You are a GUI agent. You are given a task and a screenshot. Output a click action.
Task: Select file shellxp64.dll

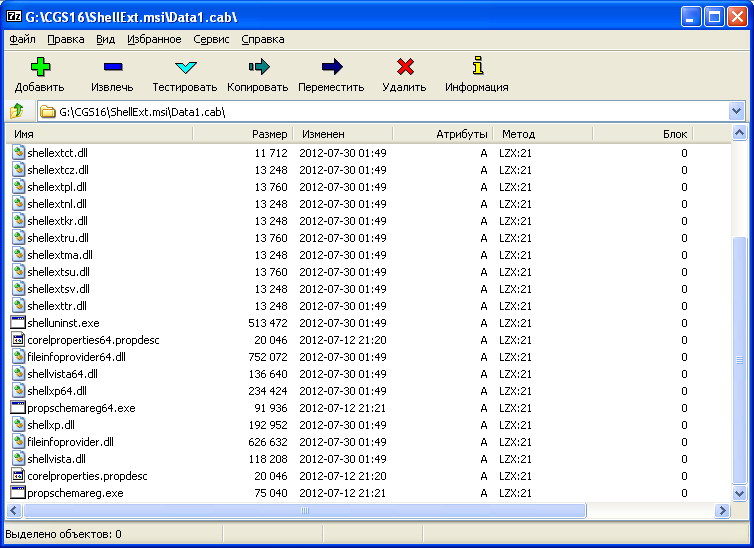pyautogui.click(x=57, y=391)
